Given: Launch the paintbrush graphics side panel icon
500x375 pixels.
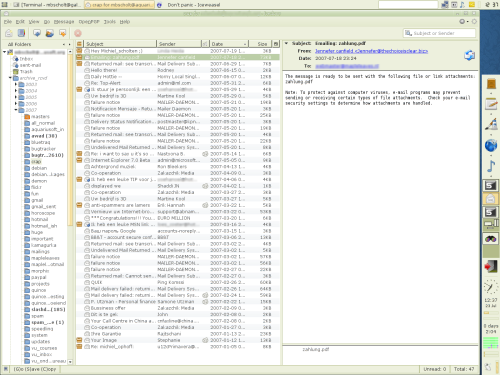Looking at the screenshot, I should [491, 124].
